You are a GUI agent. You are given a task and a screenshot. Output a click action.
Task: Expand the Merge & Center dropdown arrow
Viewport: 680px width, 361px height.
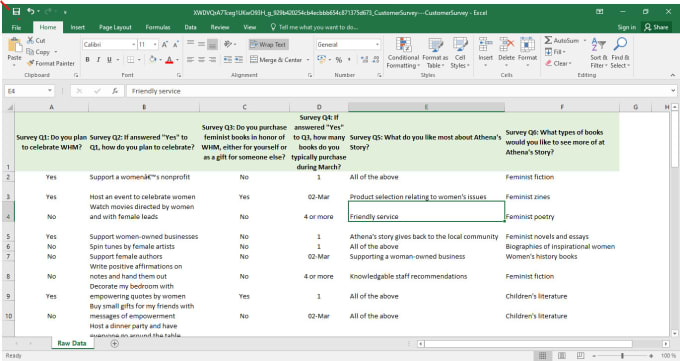point(308,60)
